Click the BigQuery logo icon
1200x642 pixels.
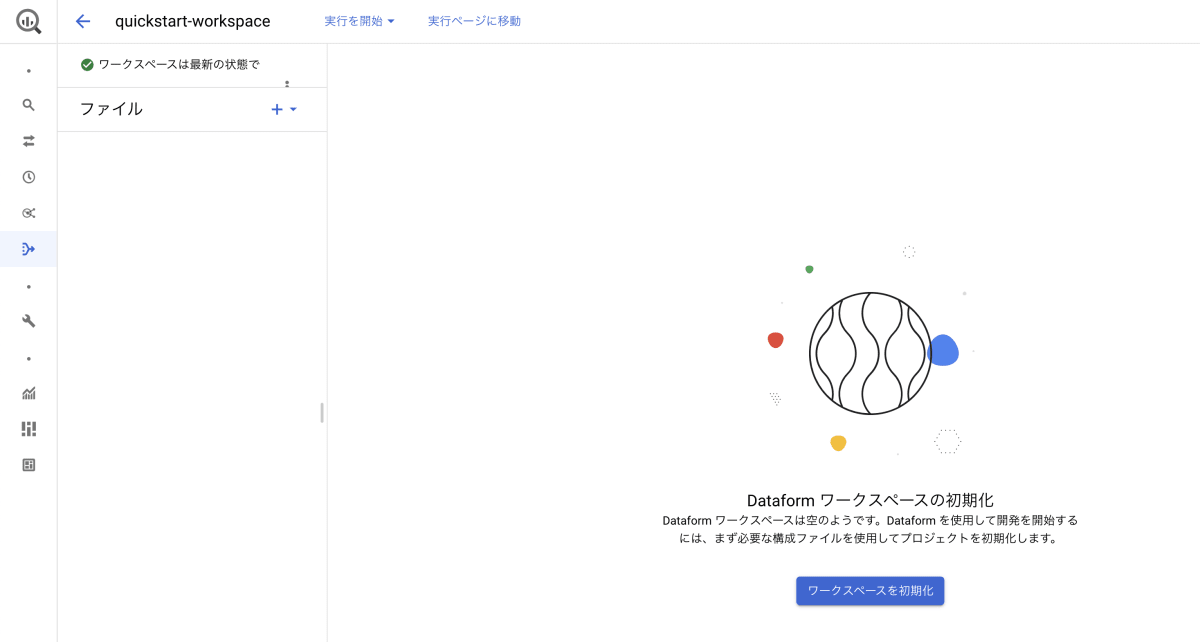coord(29,21)
